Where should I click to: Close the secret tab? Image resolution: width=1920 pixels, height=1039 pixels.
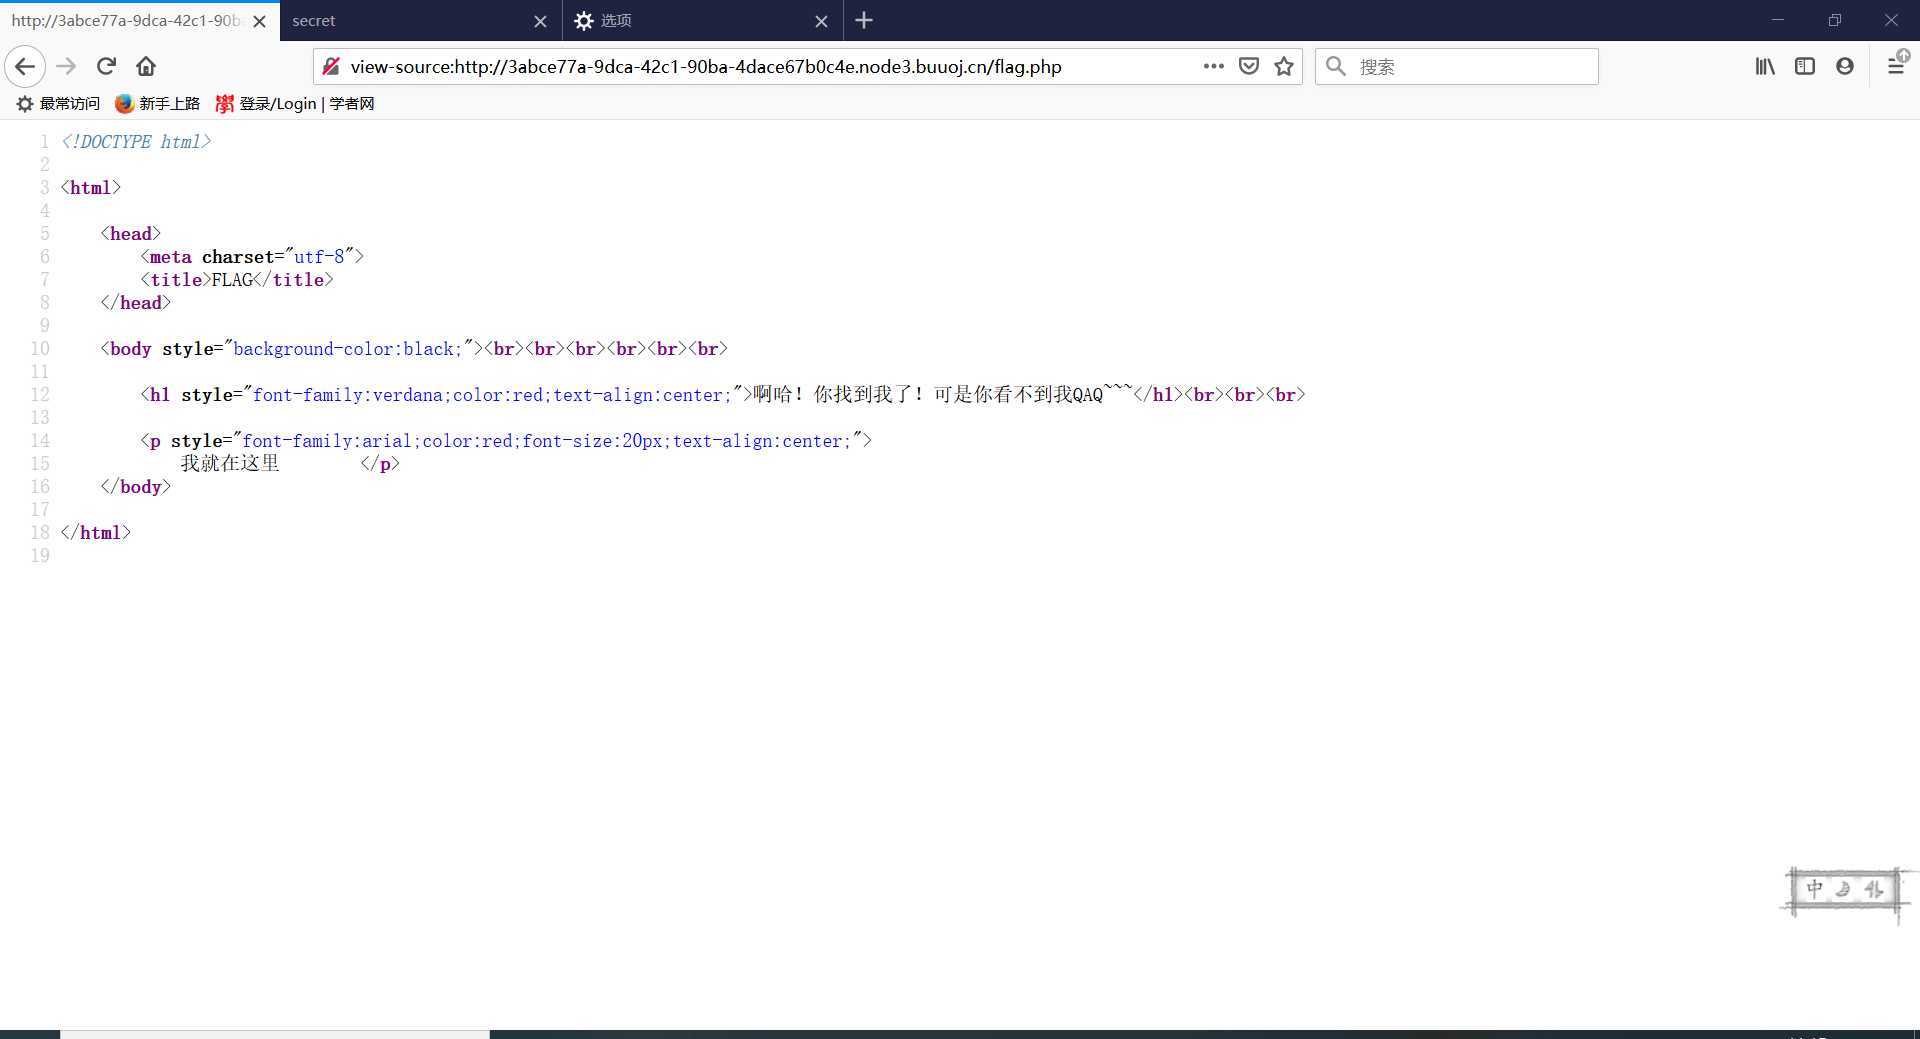click(x=540, y=21)
